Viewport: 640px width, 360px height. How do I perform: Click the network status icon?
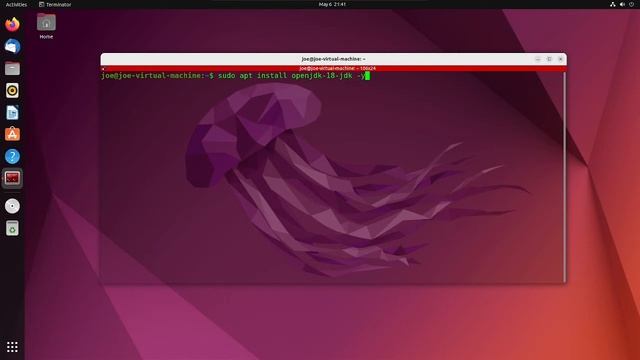click(x=613, y=4)
